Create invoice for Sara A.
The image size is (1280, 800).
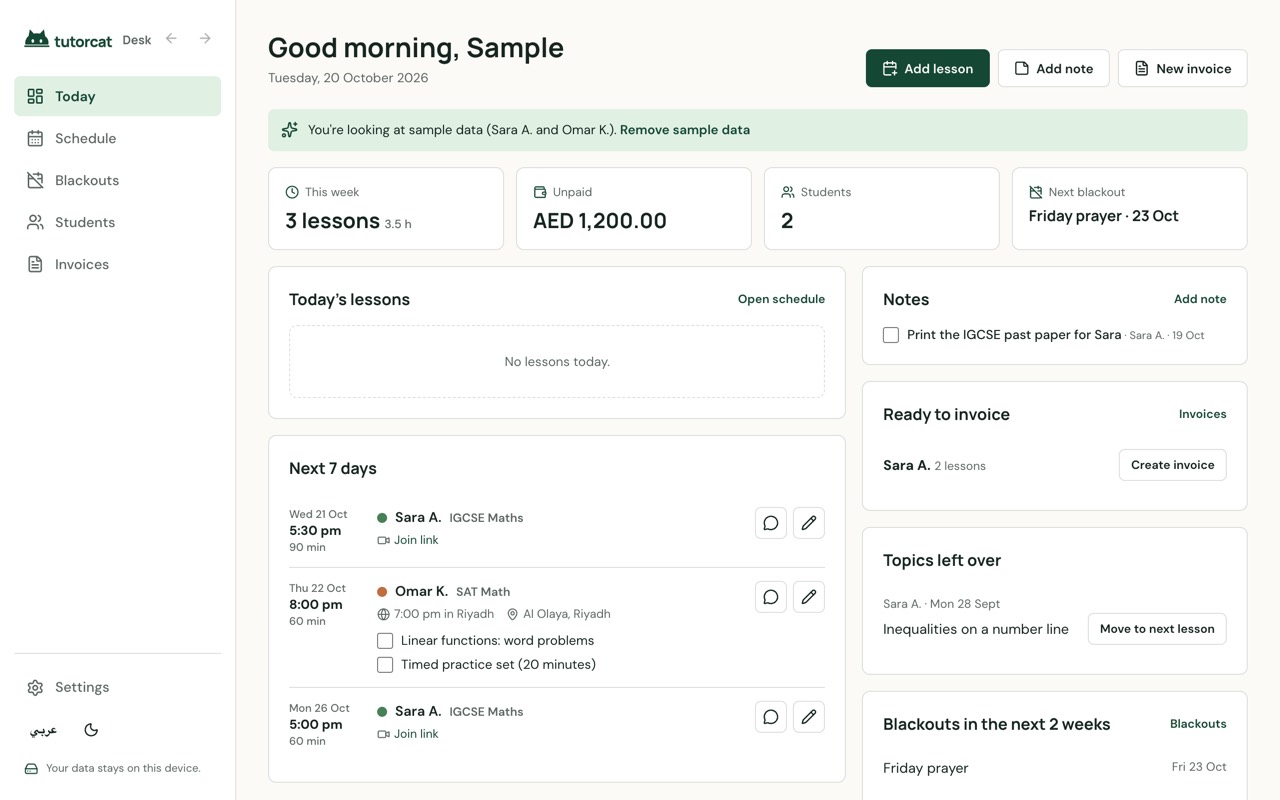click(x=1172, y=465)
